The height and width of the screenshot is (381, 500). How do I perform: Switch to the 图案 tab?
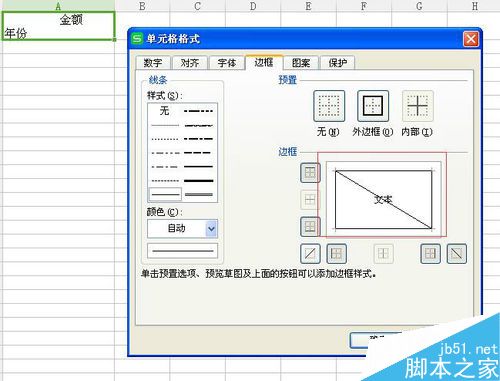click(x=301, y=63)
